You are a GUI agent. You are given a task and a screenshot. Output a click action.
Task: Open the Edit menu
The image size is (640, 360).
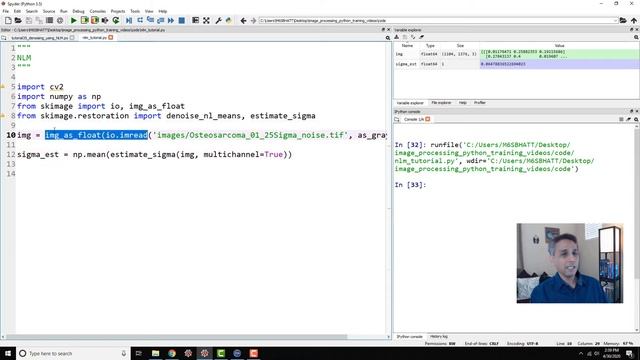tap(17, 11)
